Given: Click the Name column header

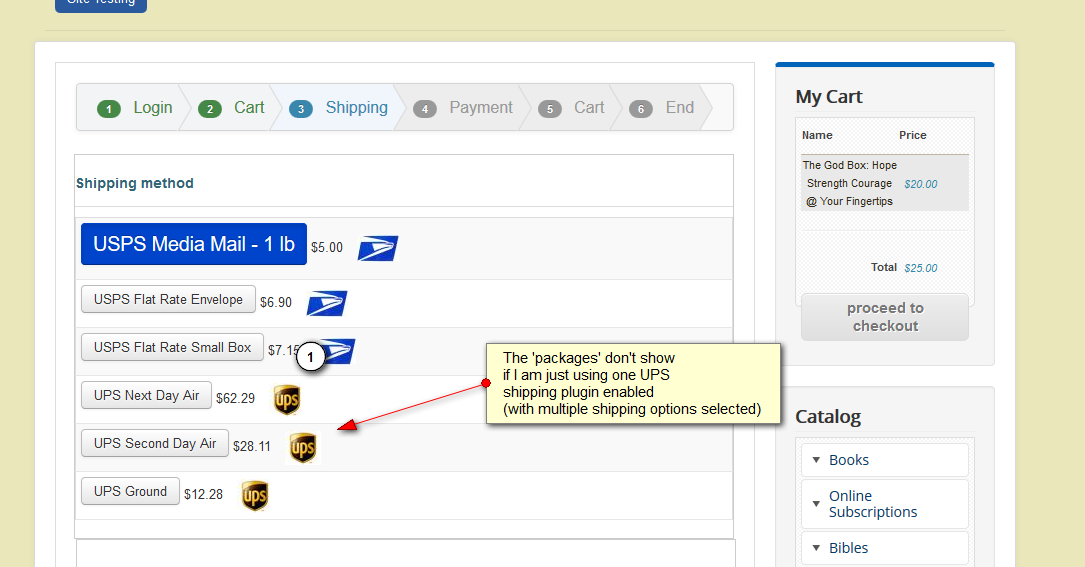Looking at the screenshot, I should pyautogui.click(x=817, y=135).
